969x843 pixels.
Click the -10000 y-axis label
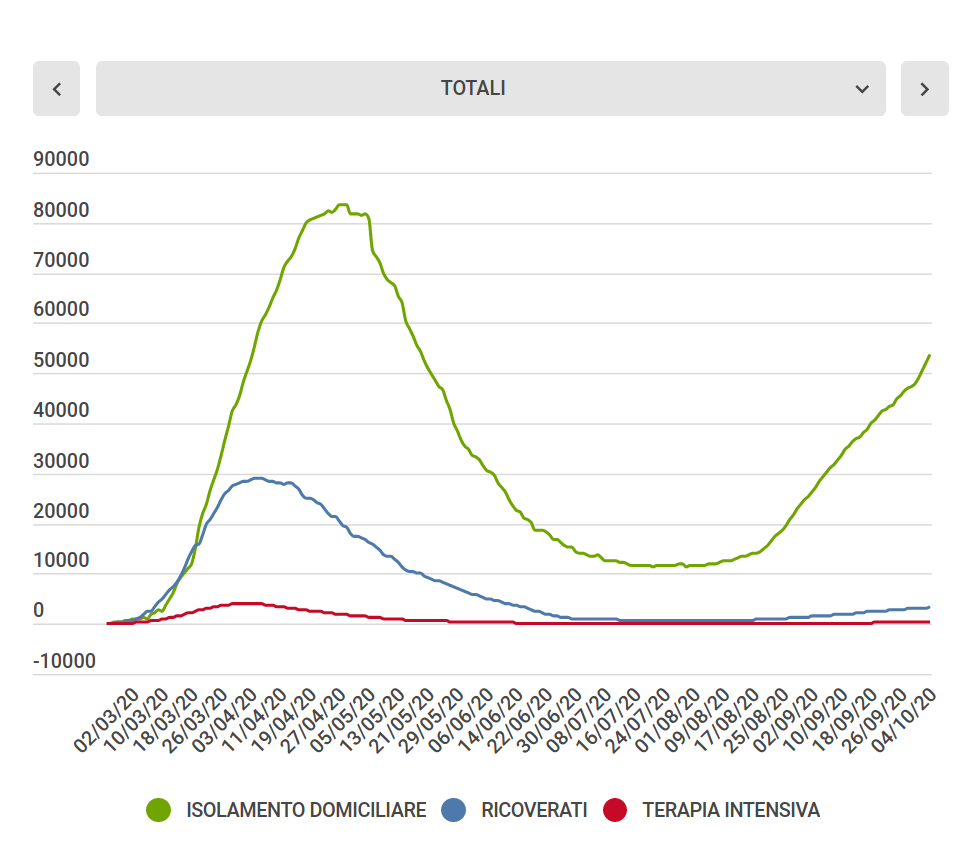(64, 661)
